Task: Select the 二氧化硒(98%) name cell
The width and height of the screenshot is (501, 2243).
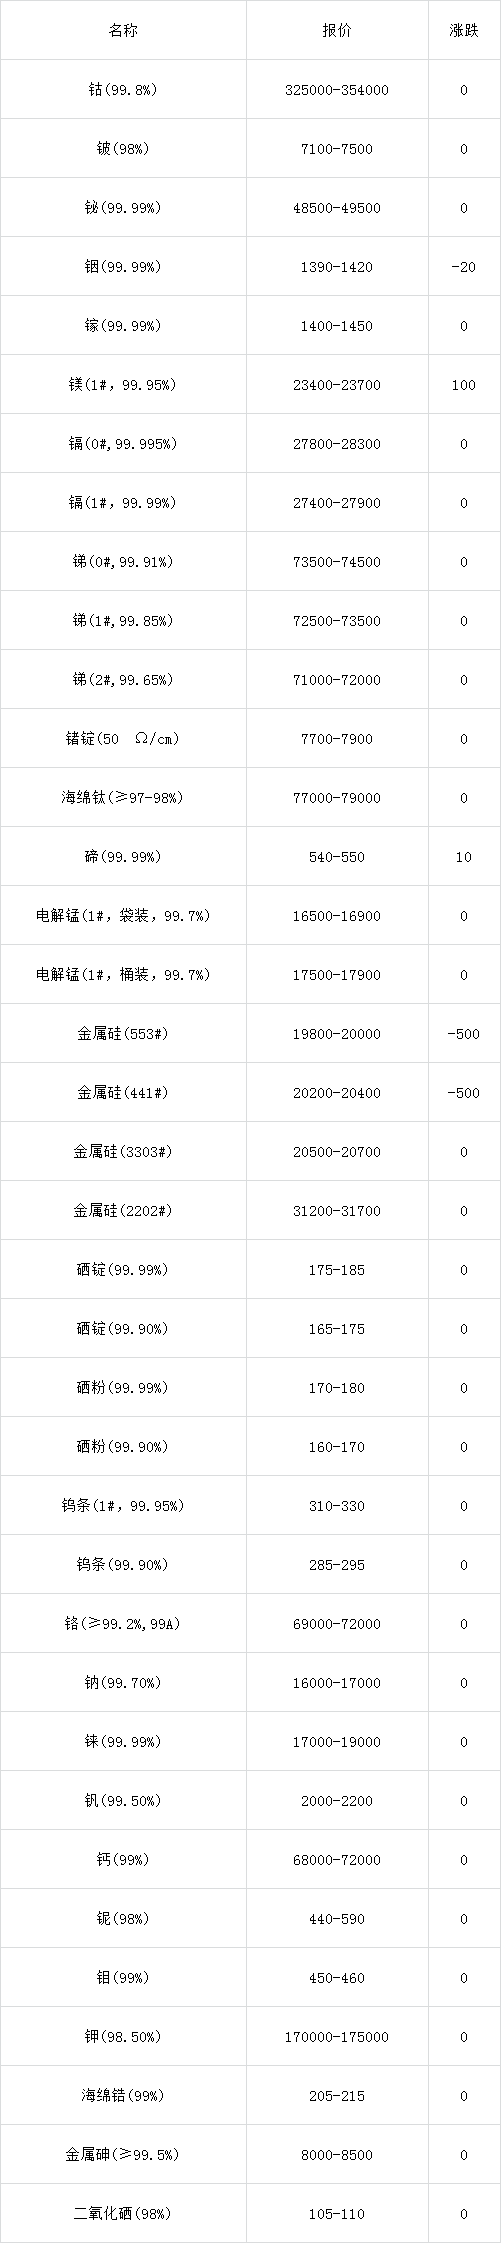Action: [x=123, y=2214]
